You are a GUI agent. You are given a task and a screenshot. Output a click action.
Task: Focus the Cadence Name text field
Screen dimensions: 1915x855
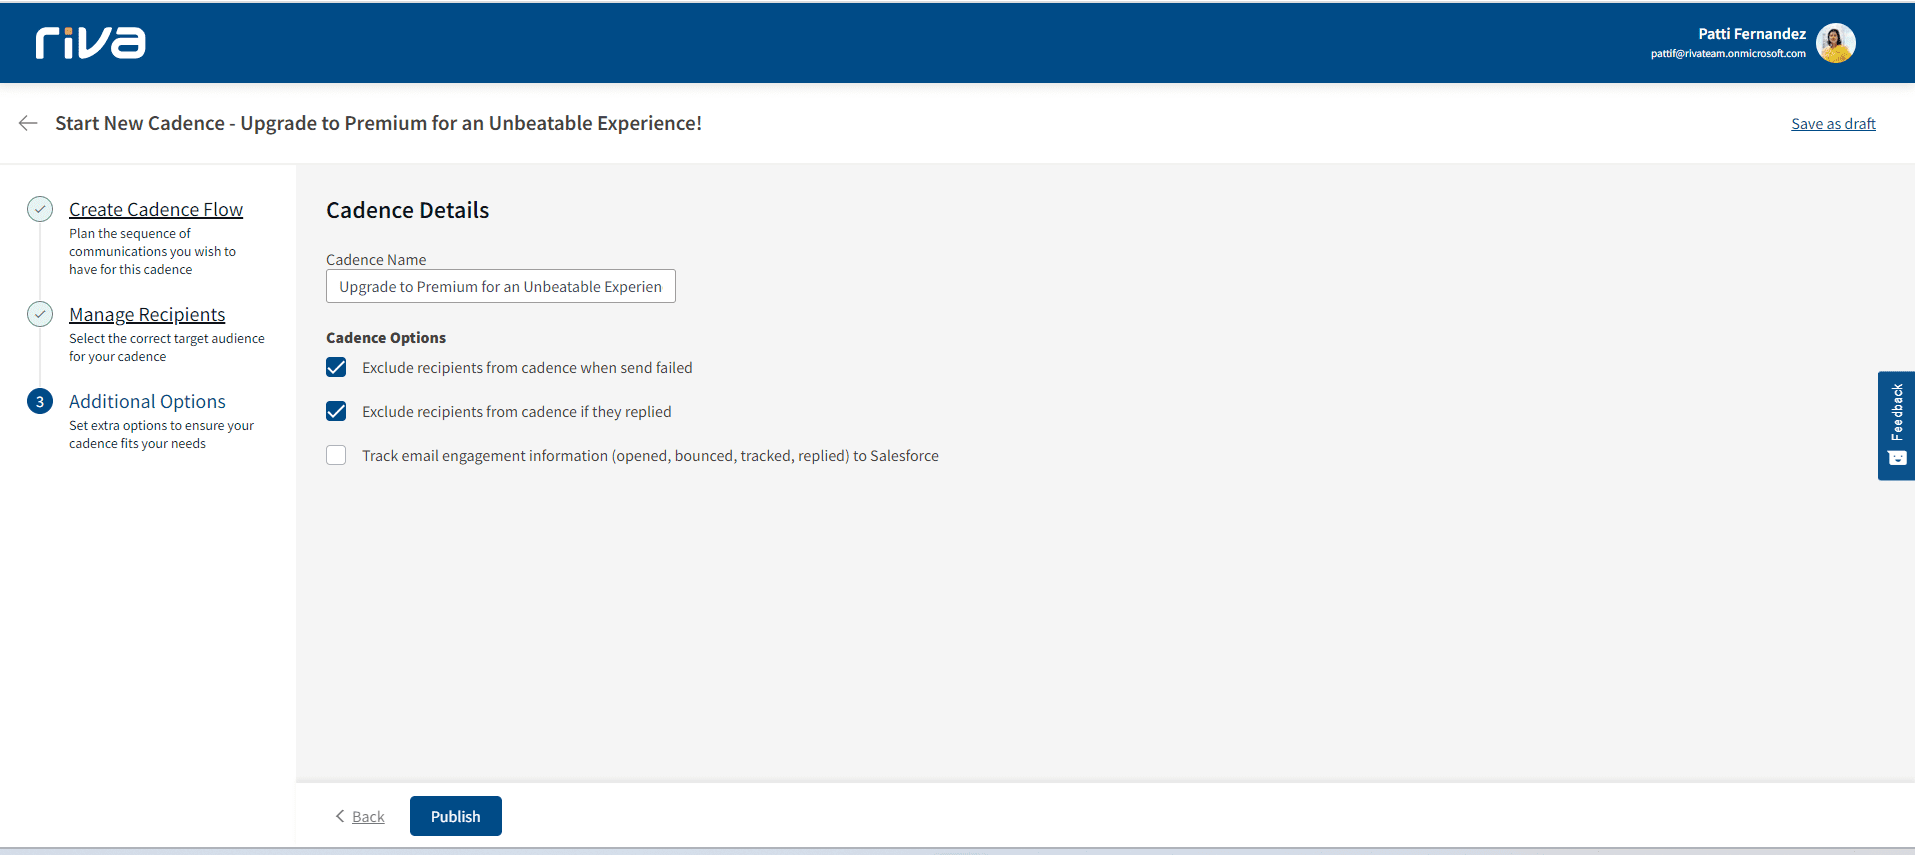(500, 287)
